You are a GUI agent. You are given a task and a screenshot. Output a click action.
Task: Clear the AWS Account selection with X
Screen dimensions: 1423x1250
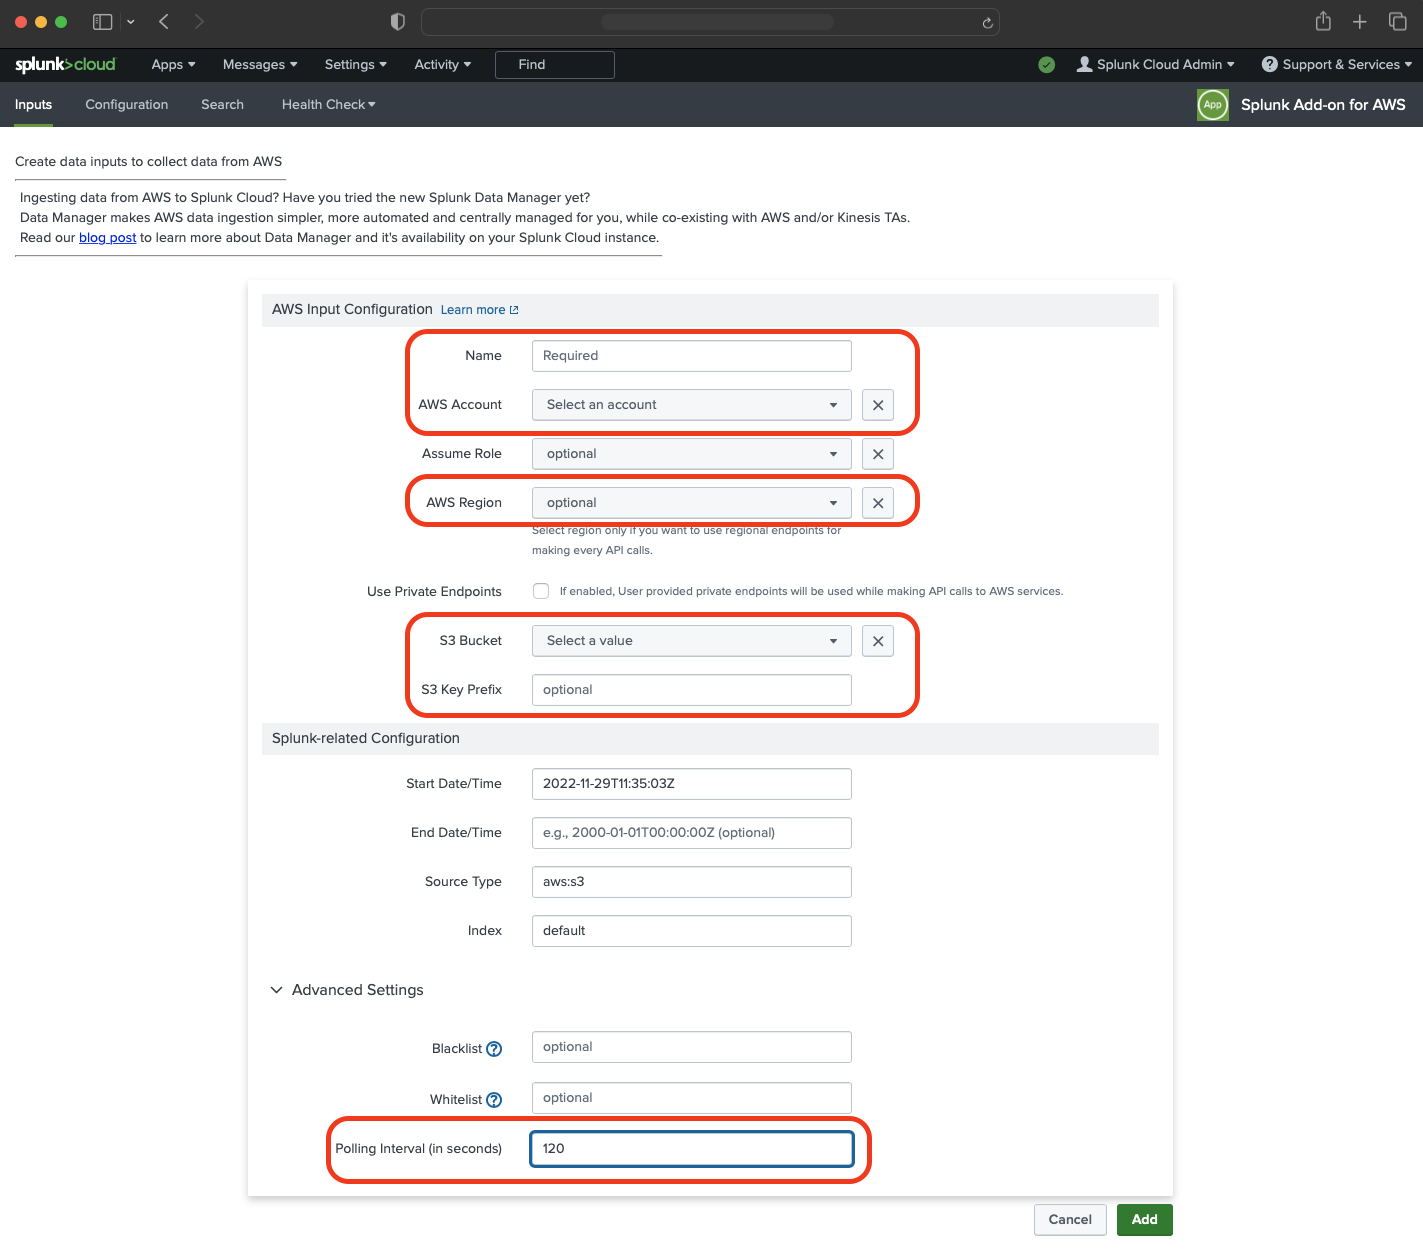[878, 405]
